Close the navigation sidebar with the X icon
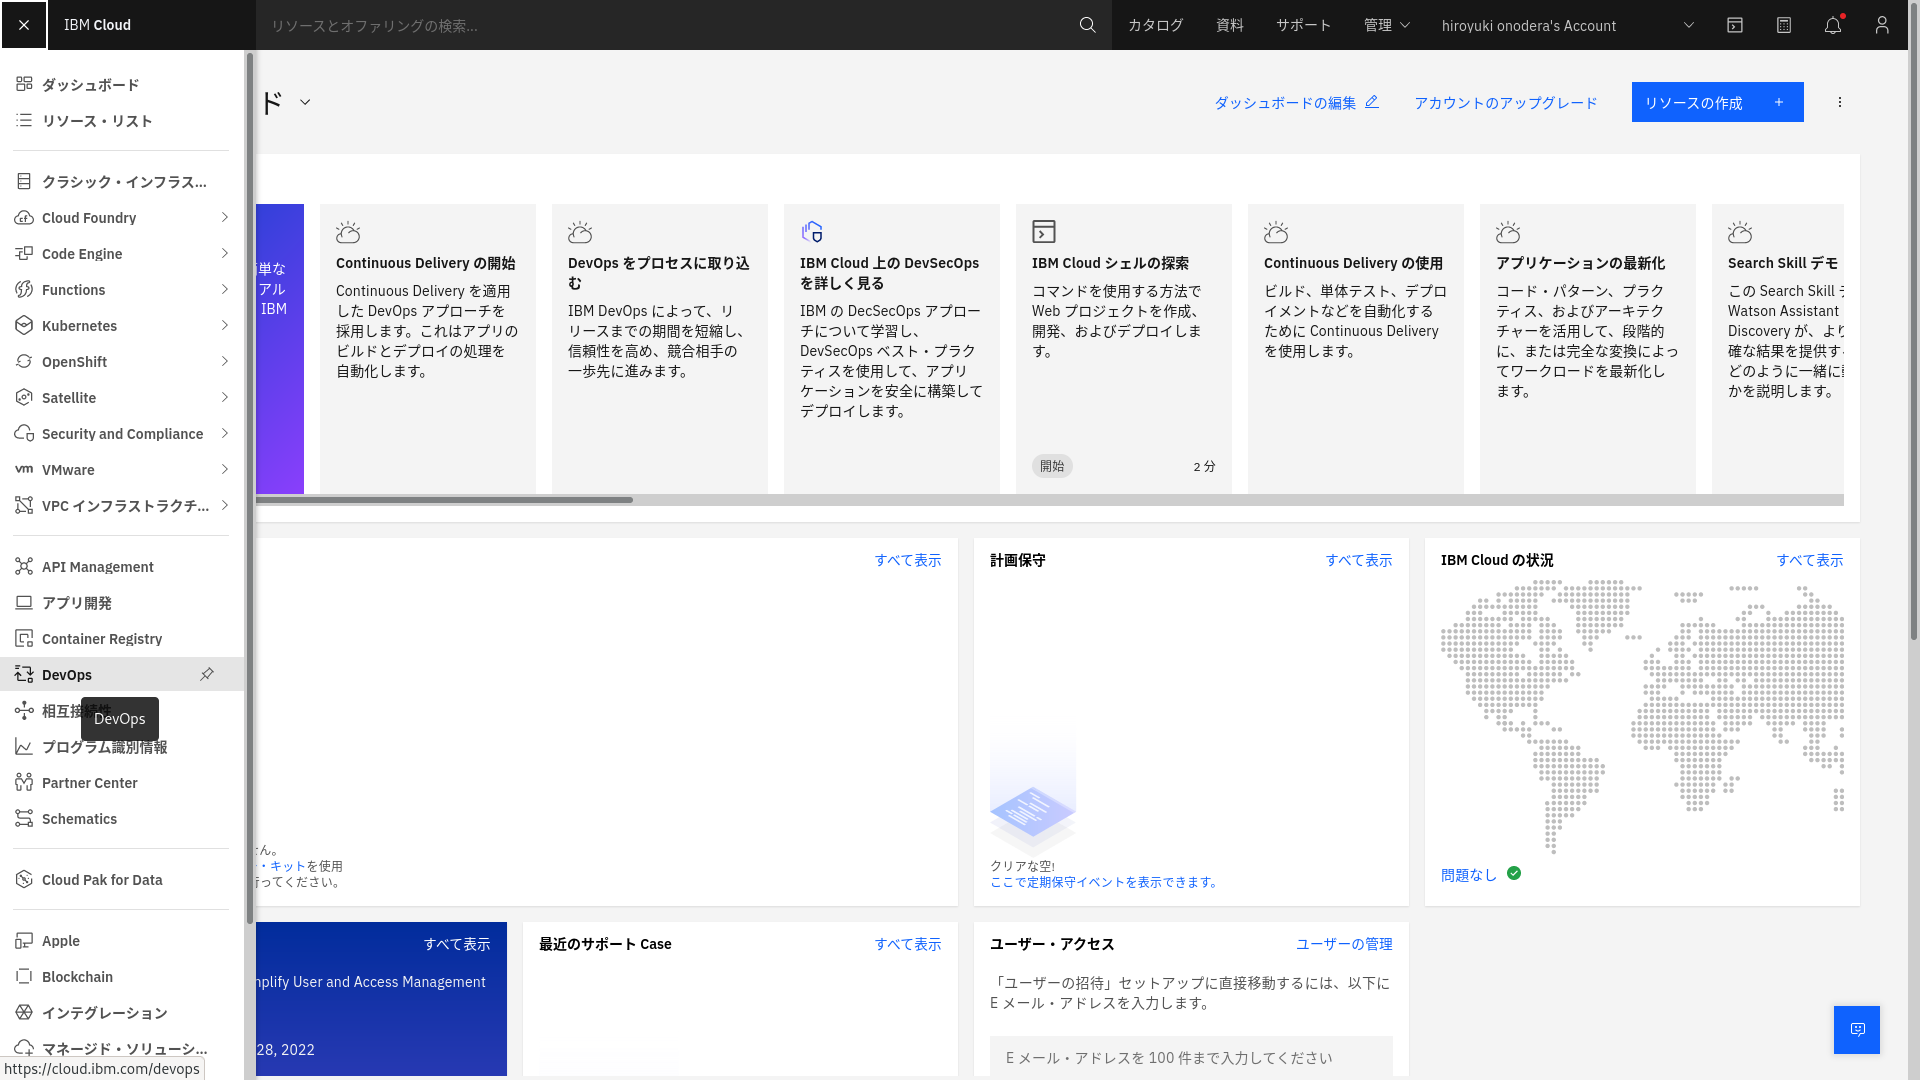The image size is (1920, 1080). click(x=24, y=24)
